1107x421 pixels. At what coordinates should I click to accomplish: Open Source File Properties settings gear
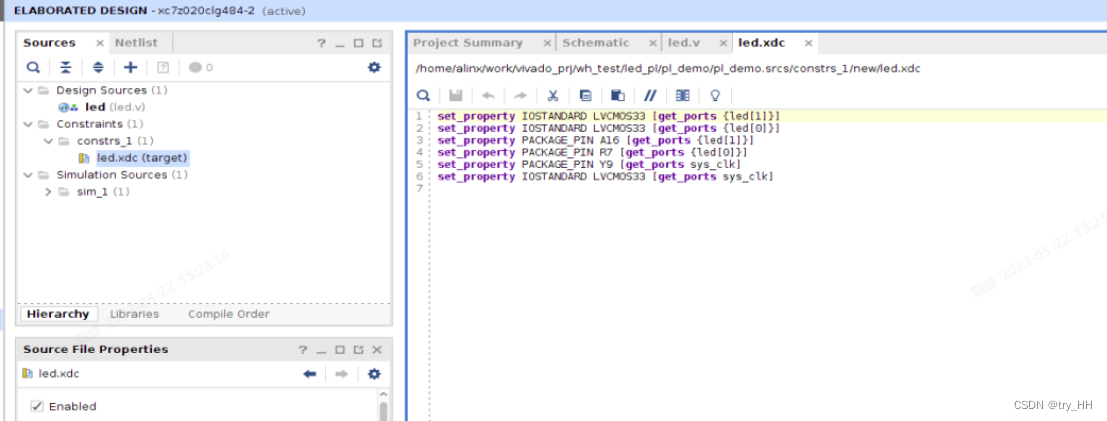374,374
